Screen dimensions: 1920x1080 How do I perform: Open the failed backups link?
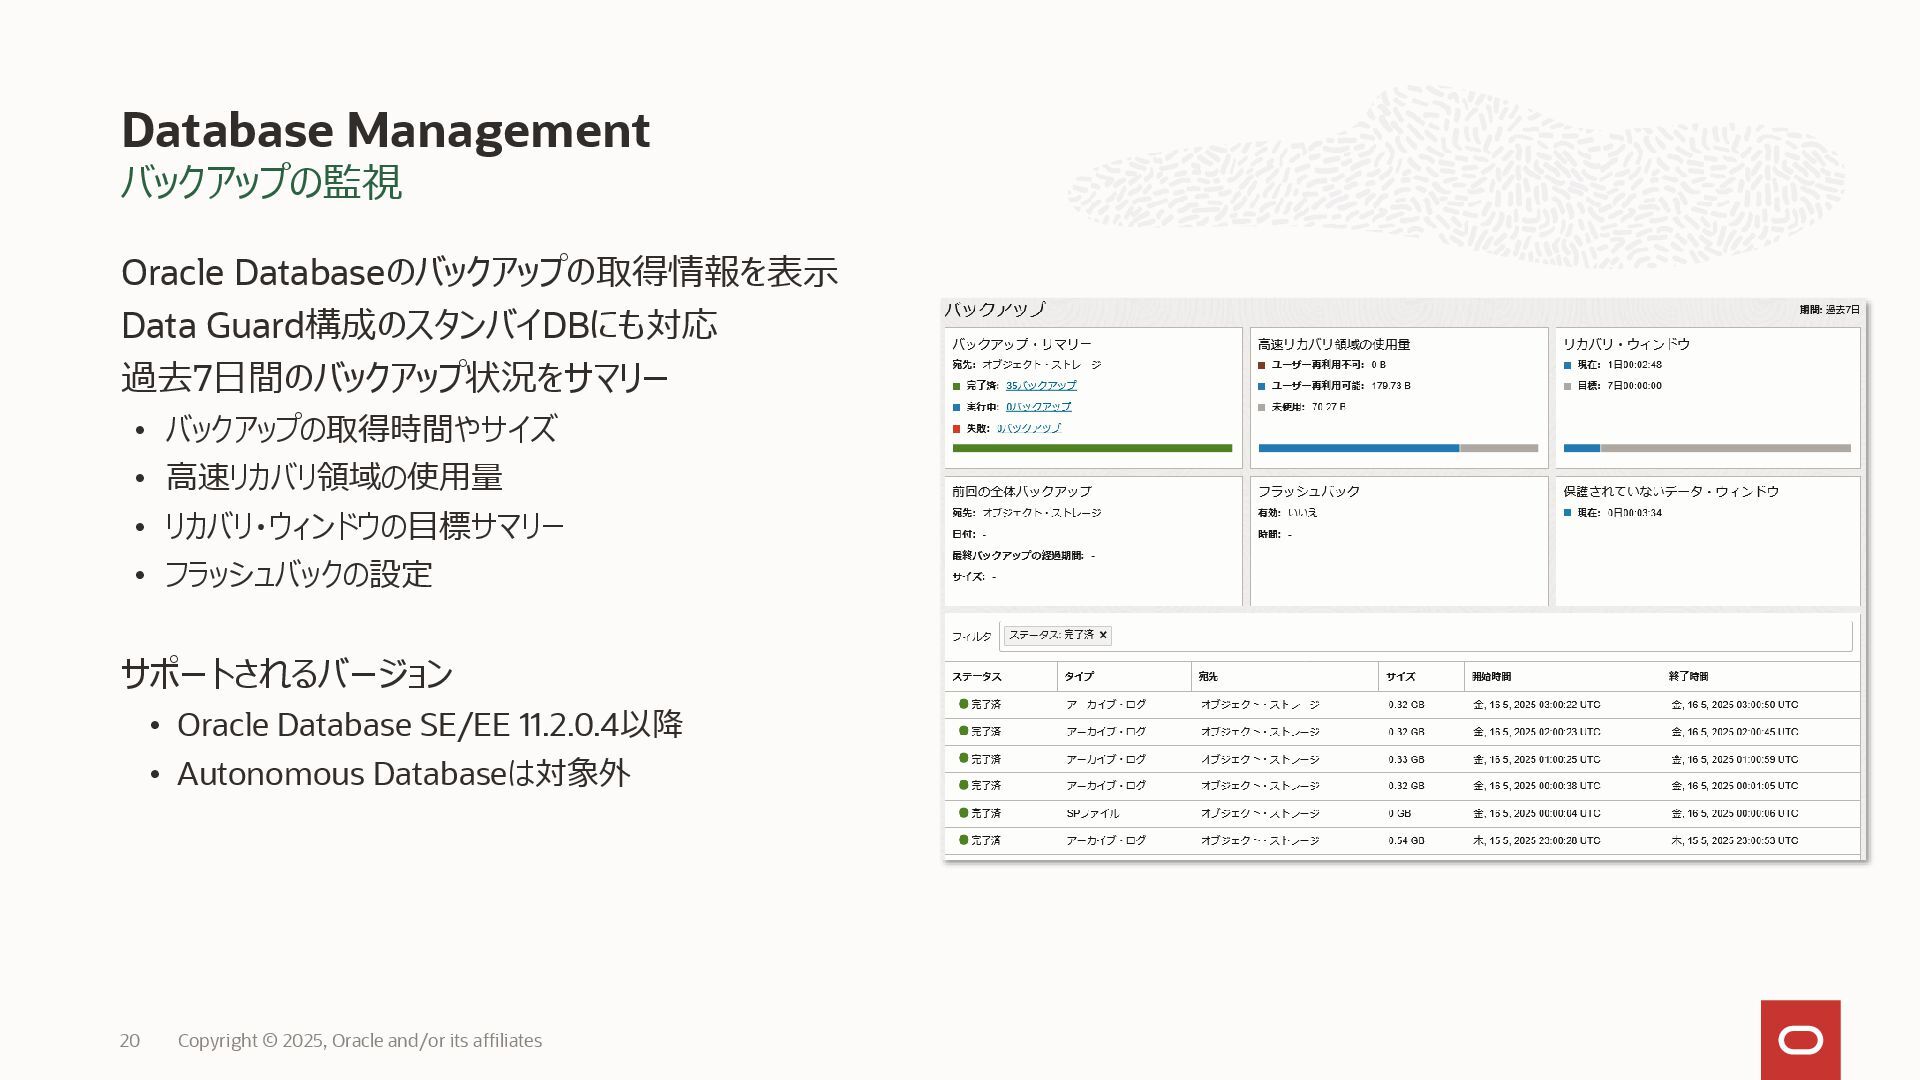pos(1028,428)
